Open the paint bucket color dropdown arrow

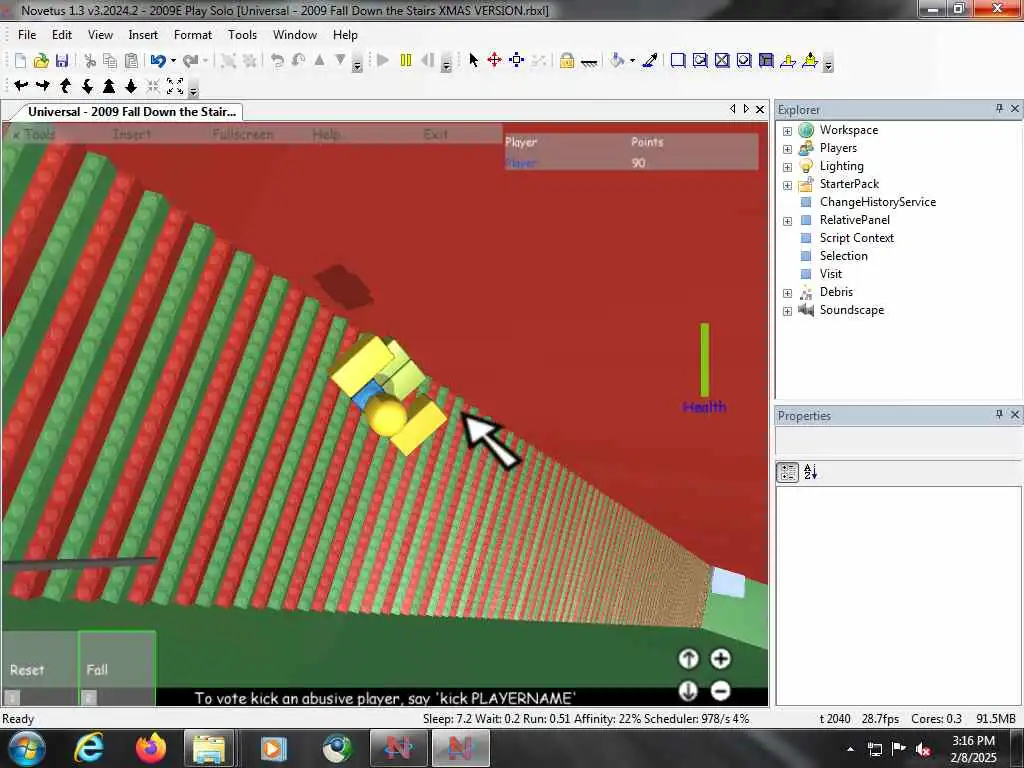point(632,61)
